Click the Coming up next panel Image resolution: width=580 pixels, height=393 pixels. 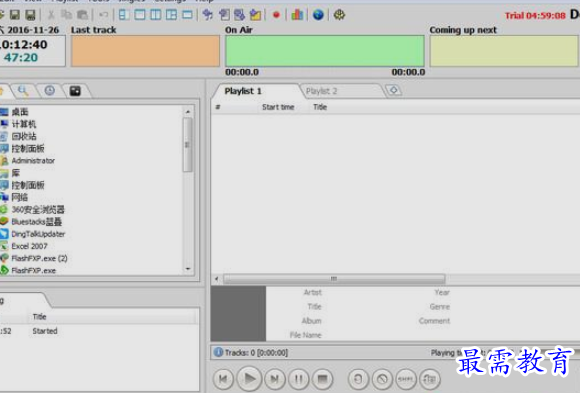pyautogui.click(x=504, y=51)
